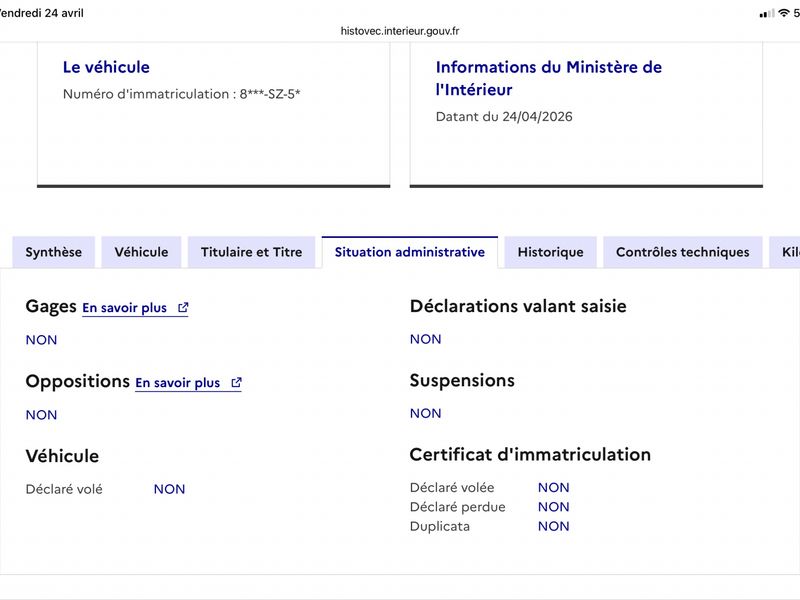Open the Contrôles techniques tab
Viewport: 800px width, 600px height.
[683, 252]
